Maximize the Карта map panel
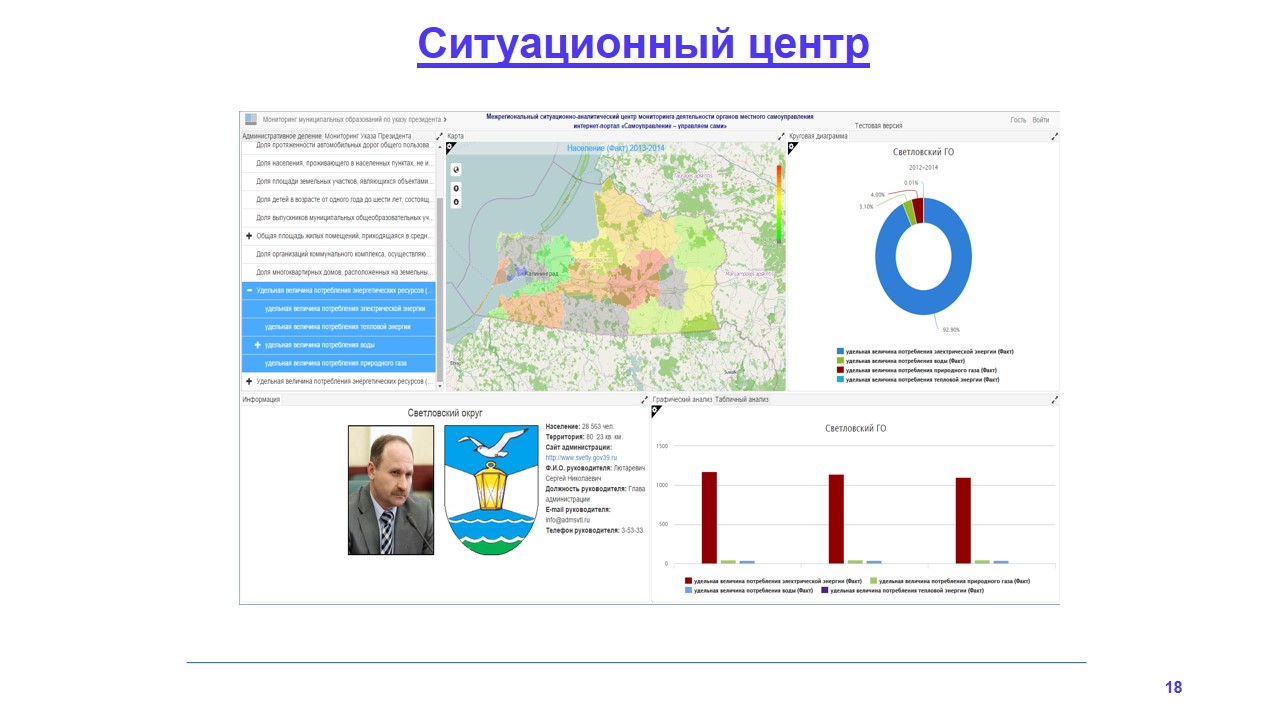The height and width of the screenshot is (720, 1280). [x=782, y=136]
